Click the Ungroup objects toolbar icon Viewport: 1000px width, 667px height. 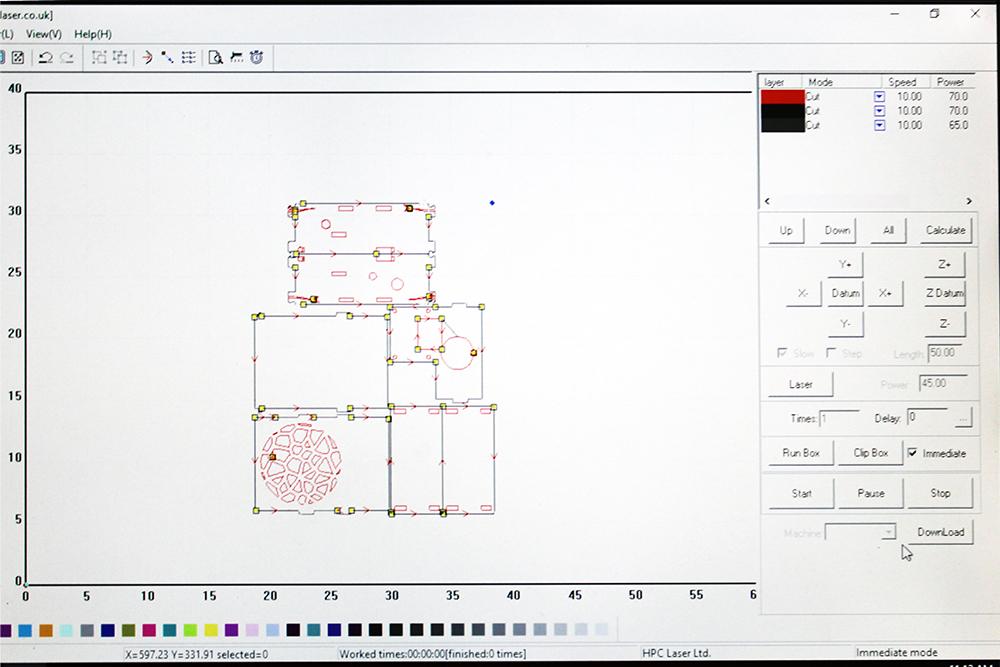coord(120,57)
